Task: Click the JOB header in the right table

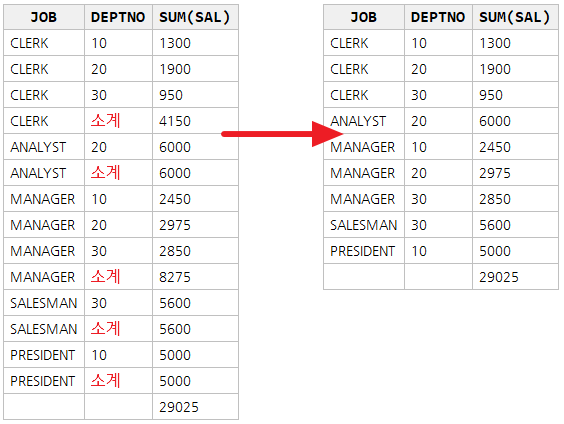Action: 364,17
